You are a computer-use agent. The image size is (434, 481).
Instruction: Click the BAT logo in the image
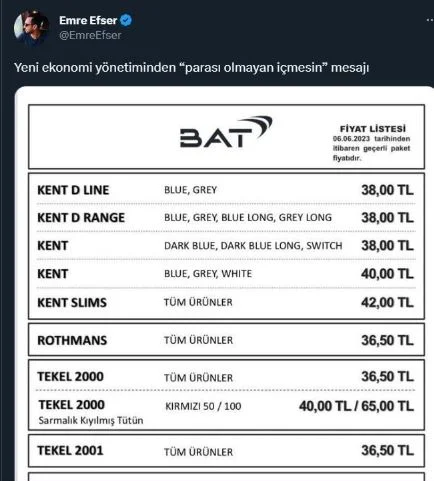coord(226,132)
